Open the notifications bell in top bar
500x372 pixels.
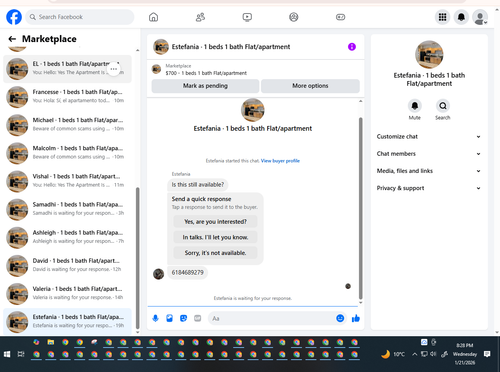coord(461,17)
